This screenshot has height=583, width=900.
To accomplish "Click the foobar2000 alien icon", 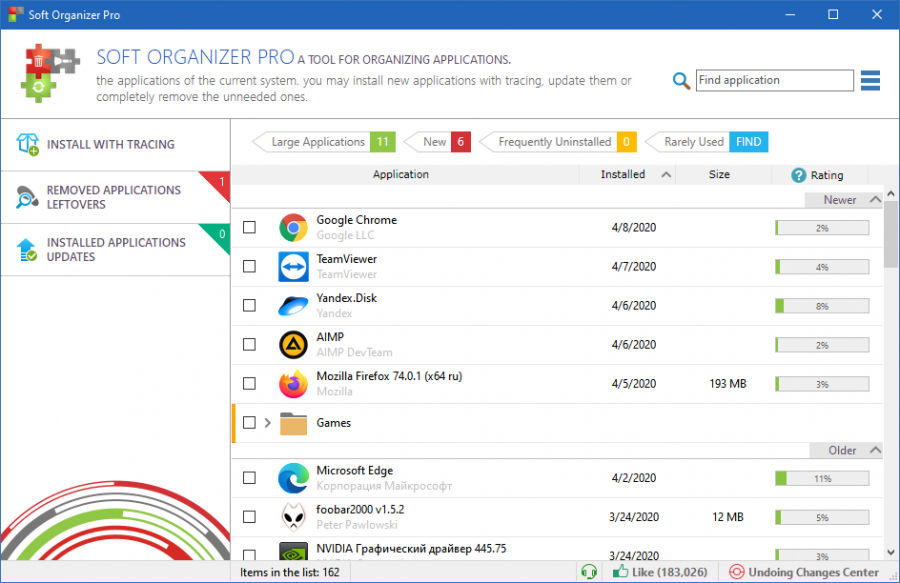I will pos(293,517).
